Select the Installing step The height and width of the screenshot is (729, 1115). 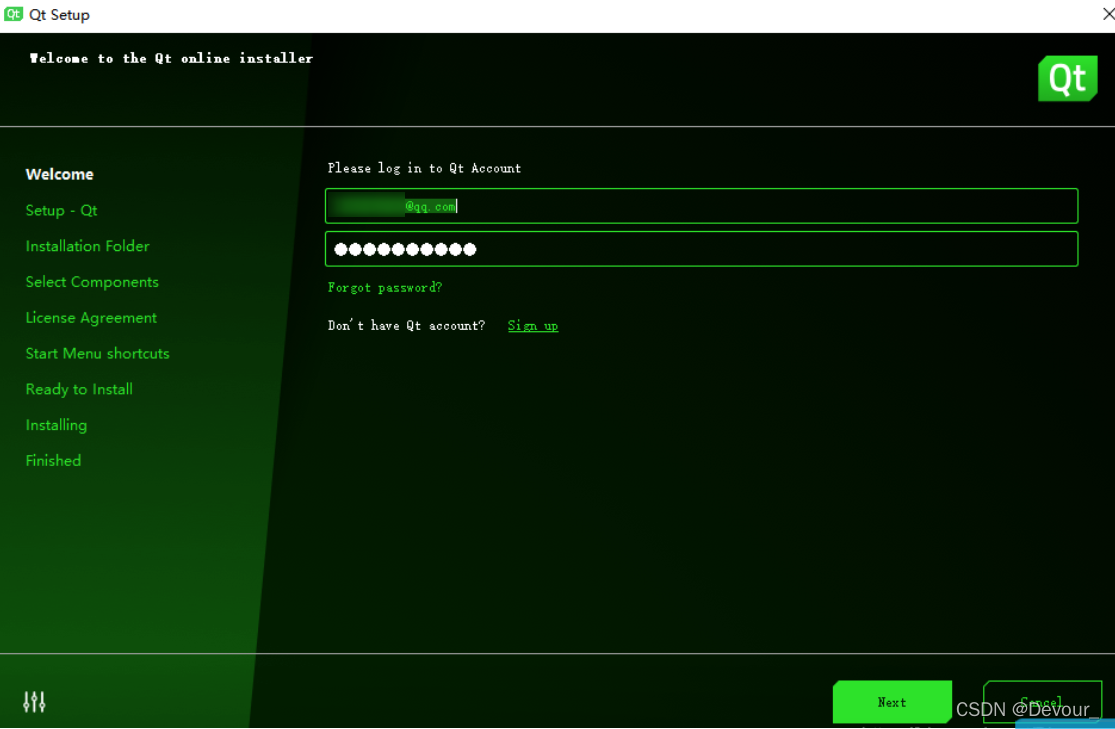coord(56,425)
